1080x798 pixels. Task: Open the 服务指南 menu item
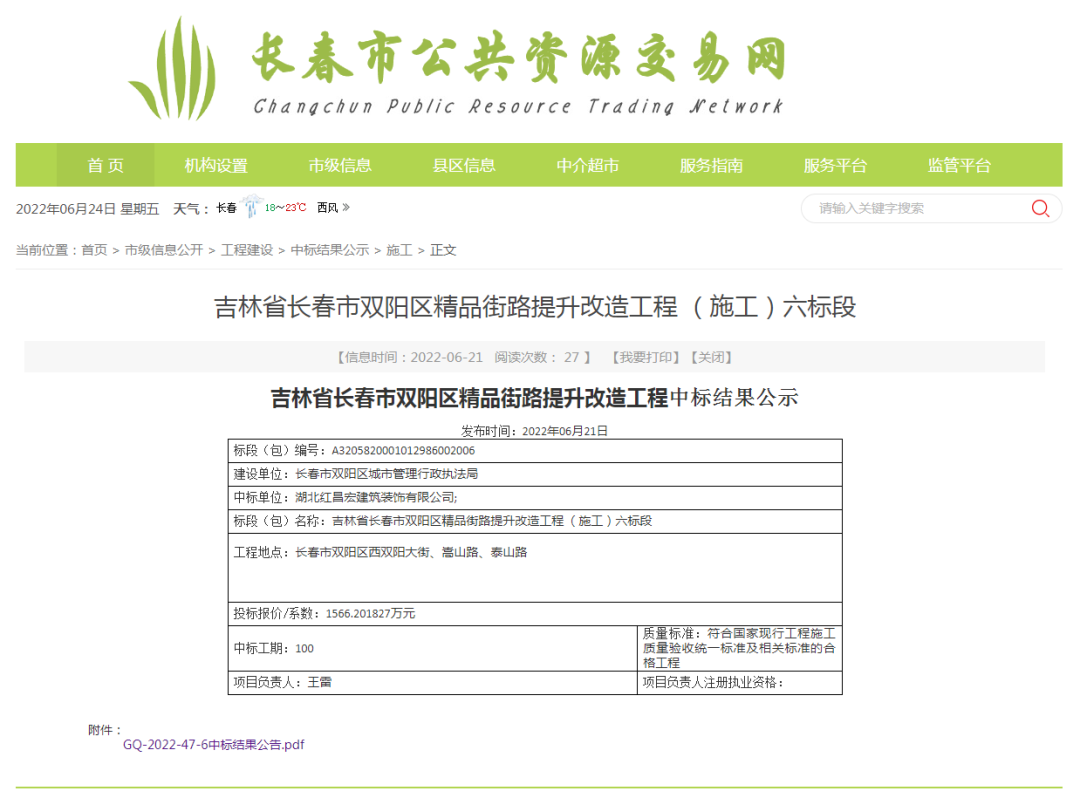click(712, 165)
